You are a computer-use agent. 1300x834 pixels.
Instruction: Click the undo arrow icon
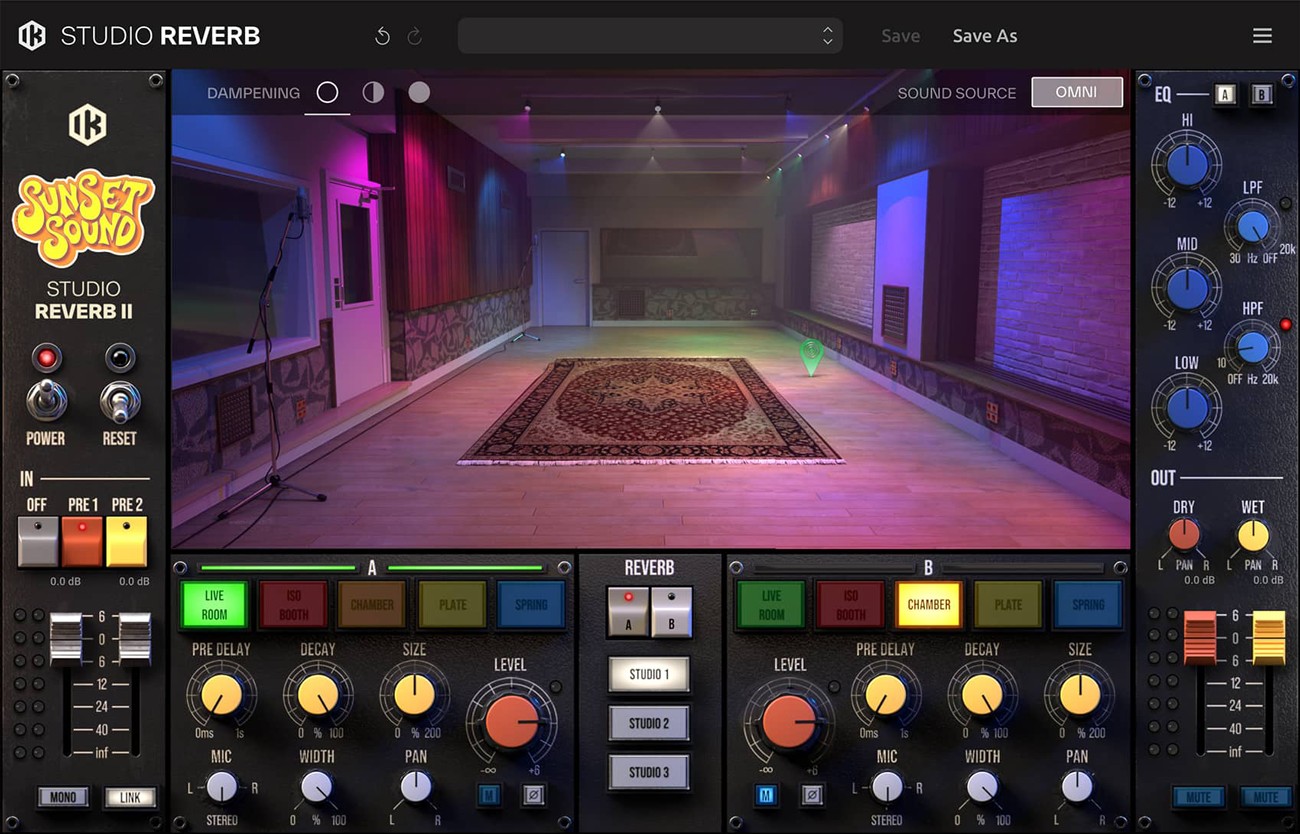[x=381, y=34]
